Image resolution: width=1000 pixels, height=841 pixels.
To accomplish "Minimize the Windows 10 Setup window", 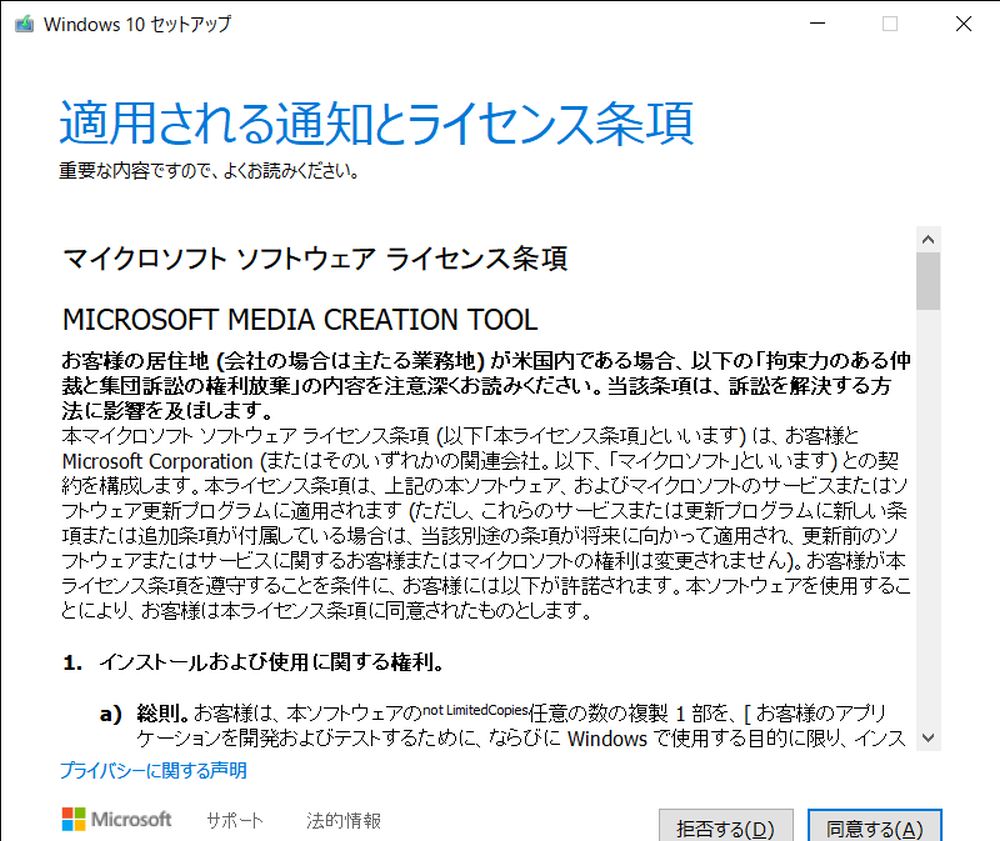I will (818, 24).
